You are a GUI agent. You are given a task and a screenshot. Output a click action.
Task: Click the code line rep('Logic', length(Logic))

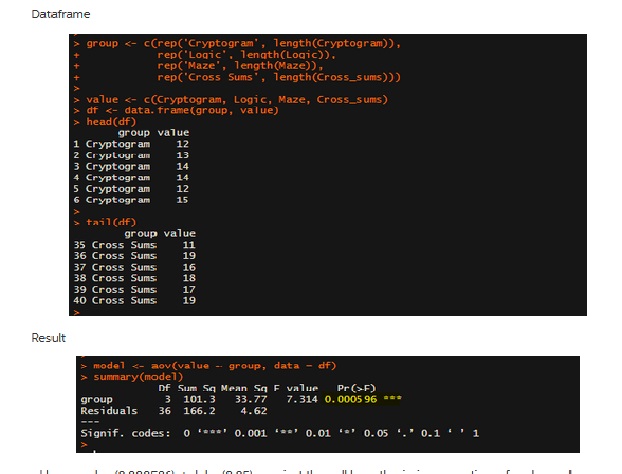coord(246,55)
